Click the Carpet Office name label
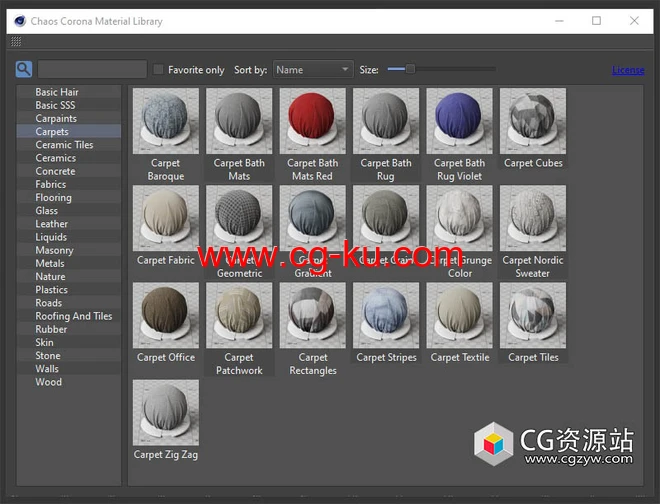This screenshot has width=660, height=504. click(x=166, y=357)
